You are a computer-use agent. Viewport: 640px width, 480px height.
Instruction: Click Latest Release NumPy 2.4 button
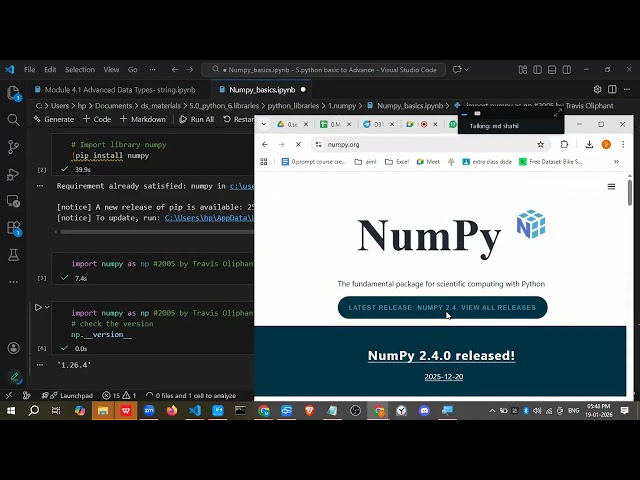click(x=442, y=307)
